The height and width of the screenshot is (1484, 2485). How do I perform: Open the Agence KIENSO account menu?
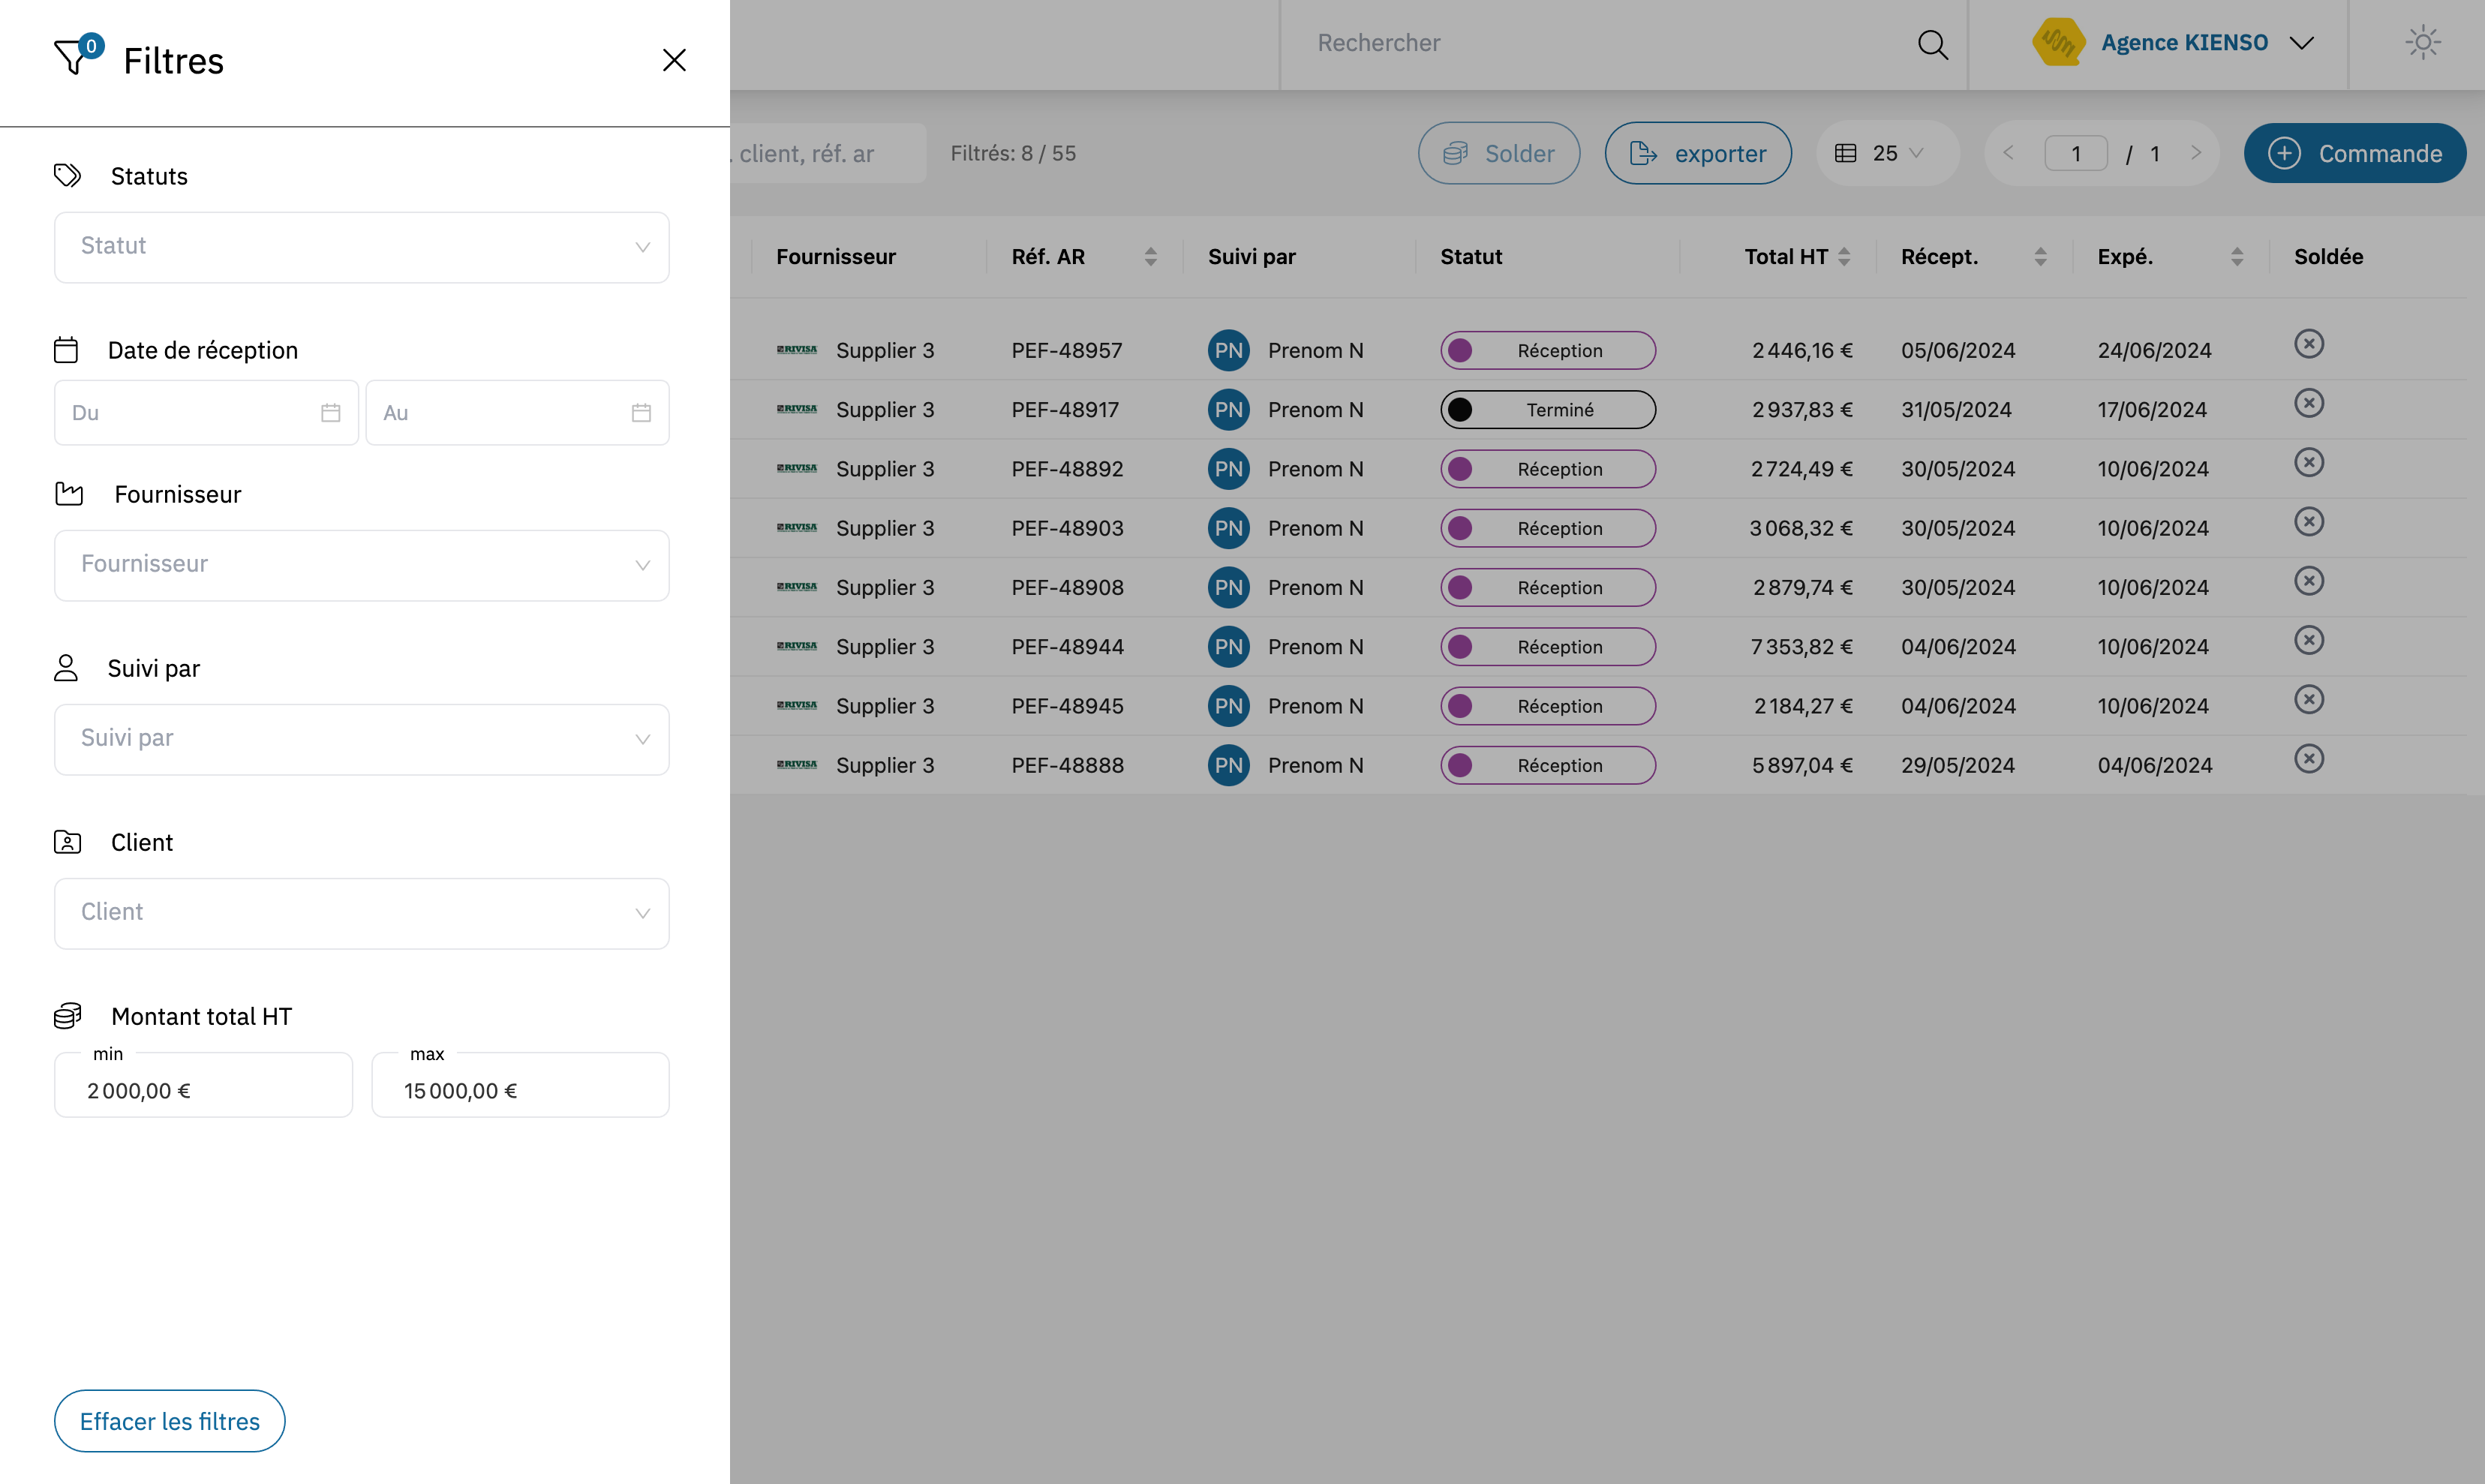2301,43
